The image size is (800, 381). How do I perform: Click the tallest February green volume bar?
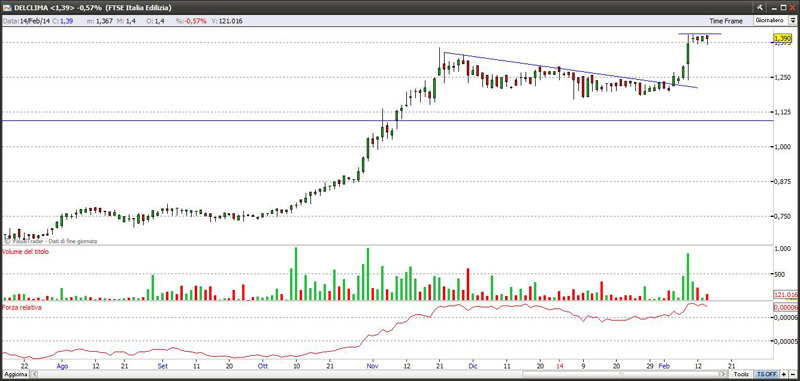pyautogui.click(x=688, y=277)
